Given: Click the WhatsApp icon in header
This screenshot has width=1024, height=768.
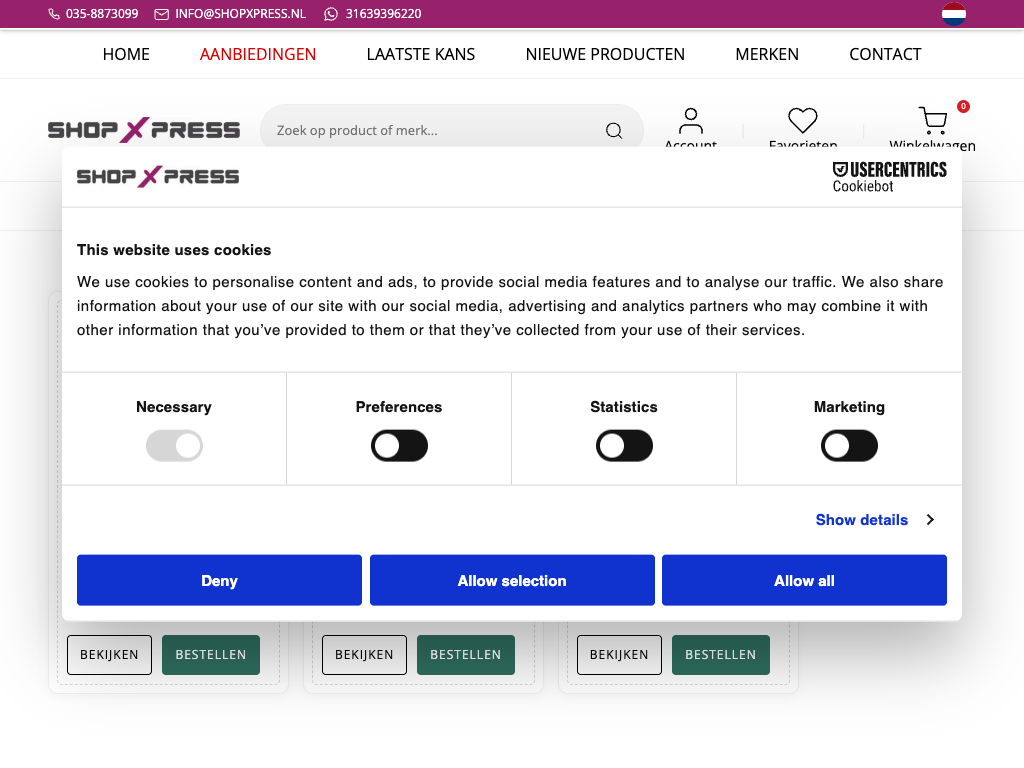Looking at the screenshot, I should point(331,14).
